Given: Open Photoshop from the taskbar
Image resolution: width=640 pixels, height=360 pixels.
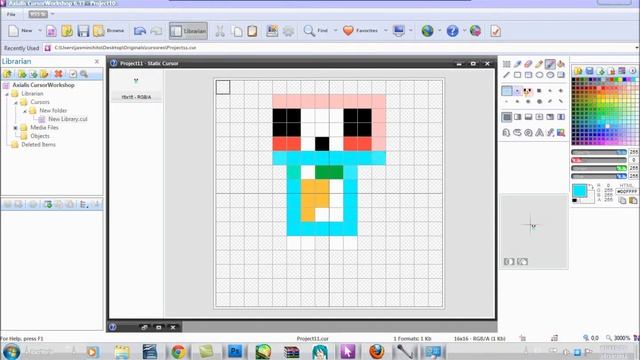Looking at the screenshot, I should 235,351.
